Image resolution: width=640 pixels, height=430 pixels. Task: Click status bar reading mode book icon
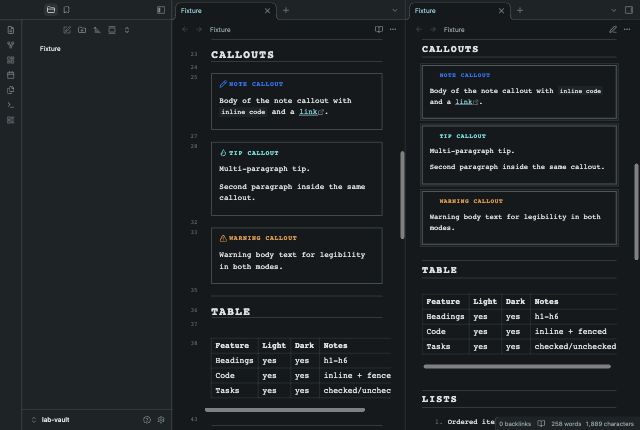[x=541, y=423]
